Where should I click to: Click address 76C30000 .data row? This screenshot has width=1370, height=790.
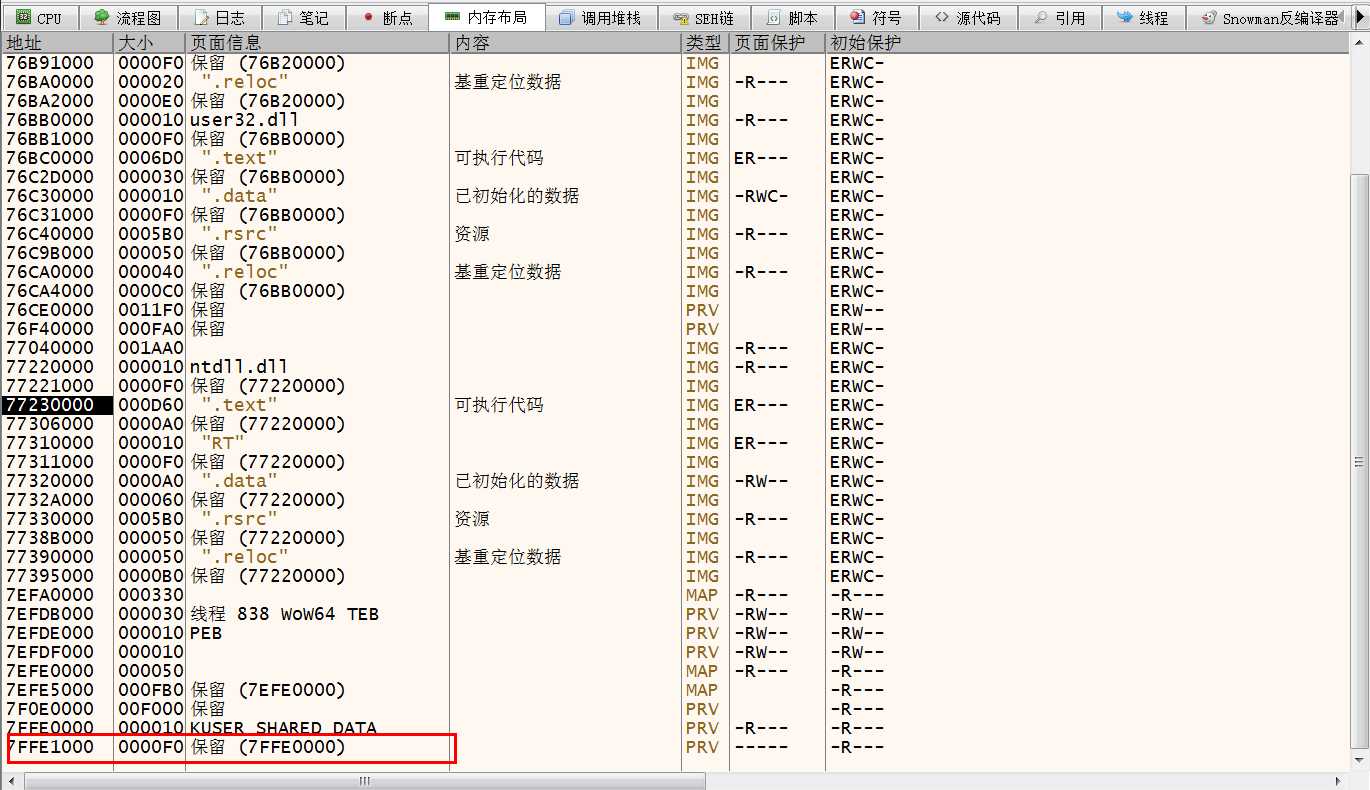pos(50,196)
